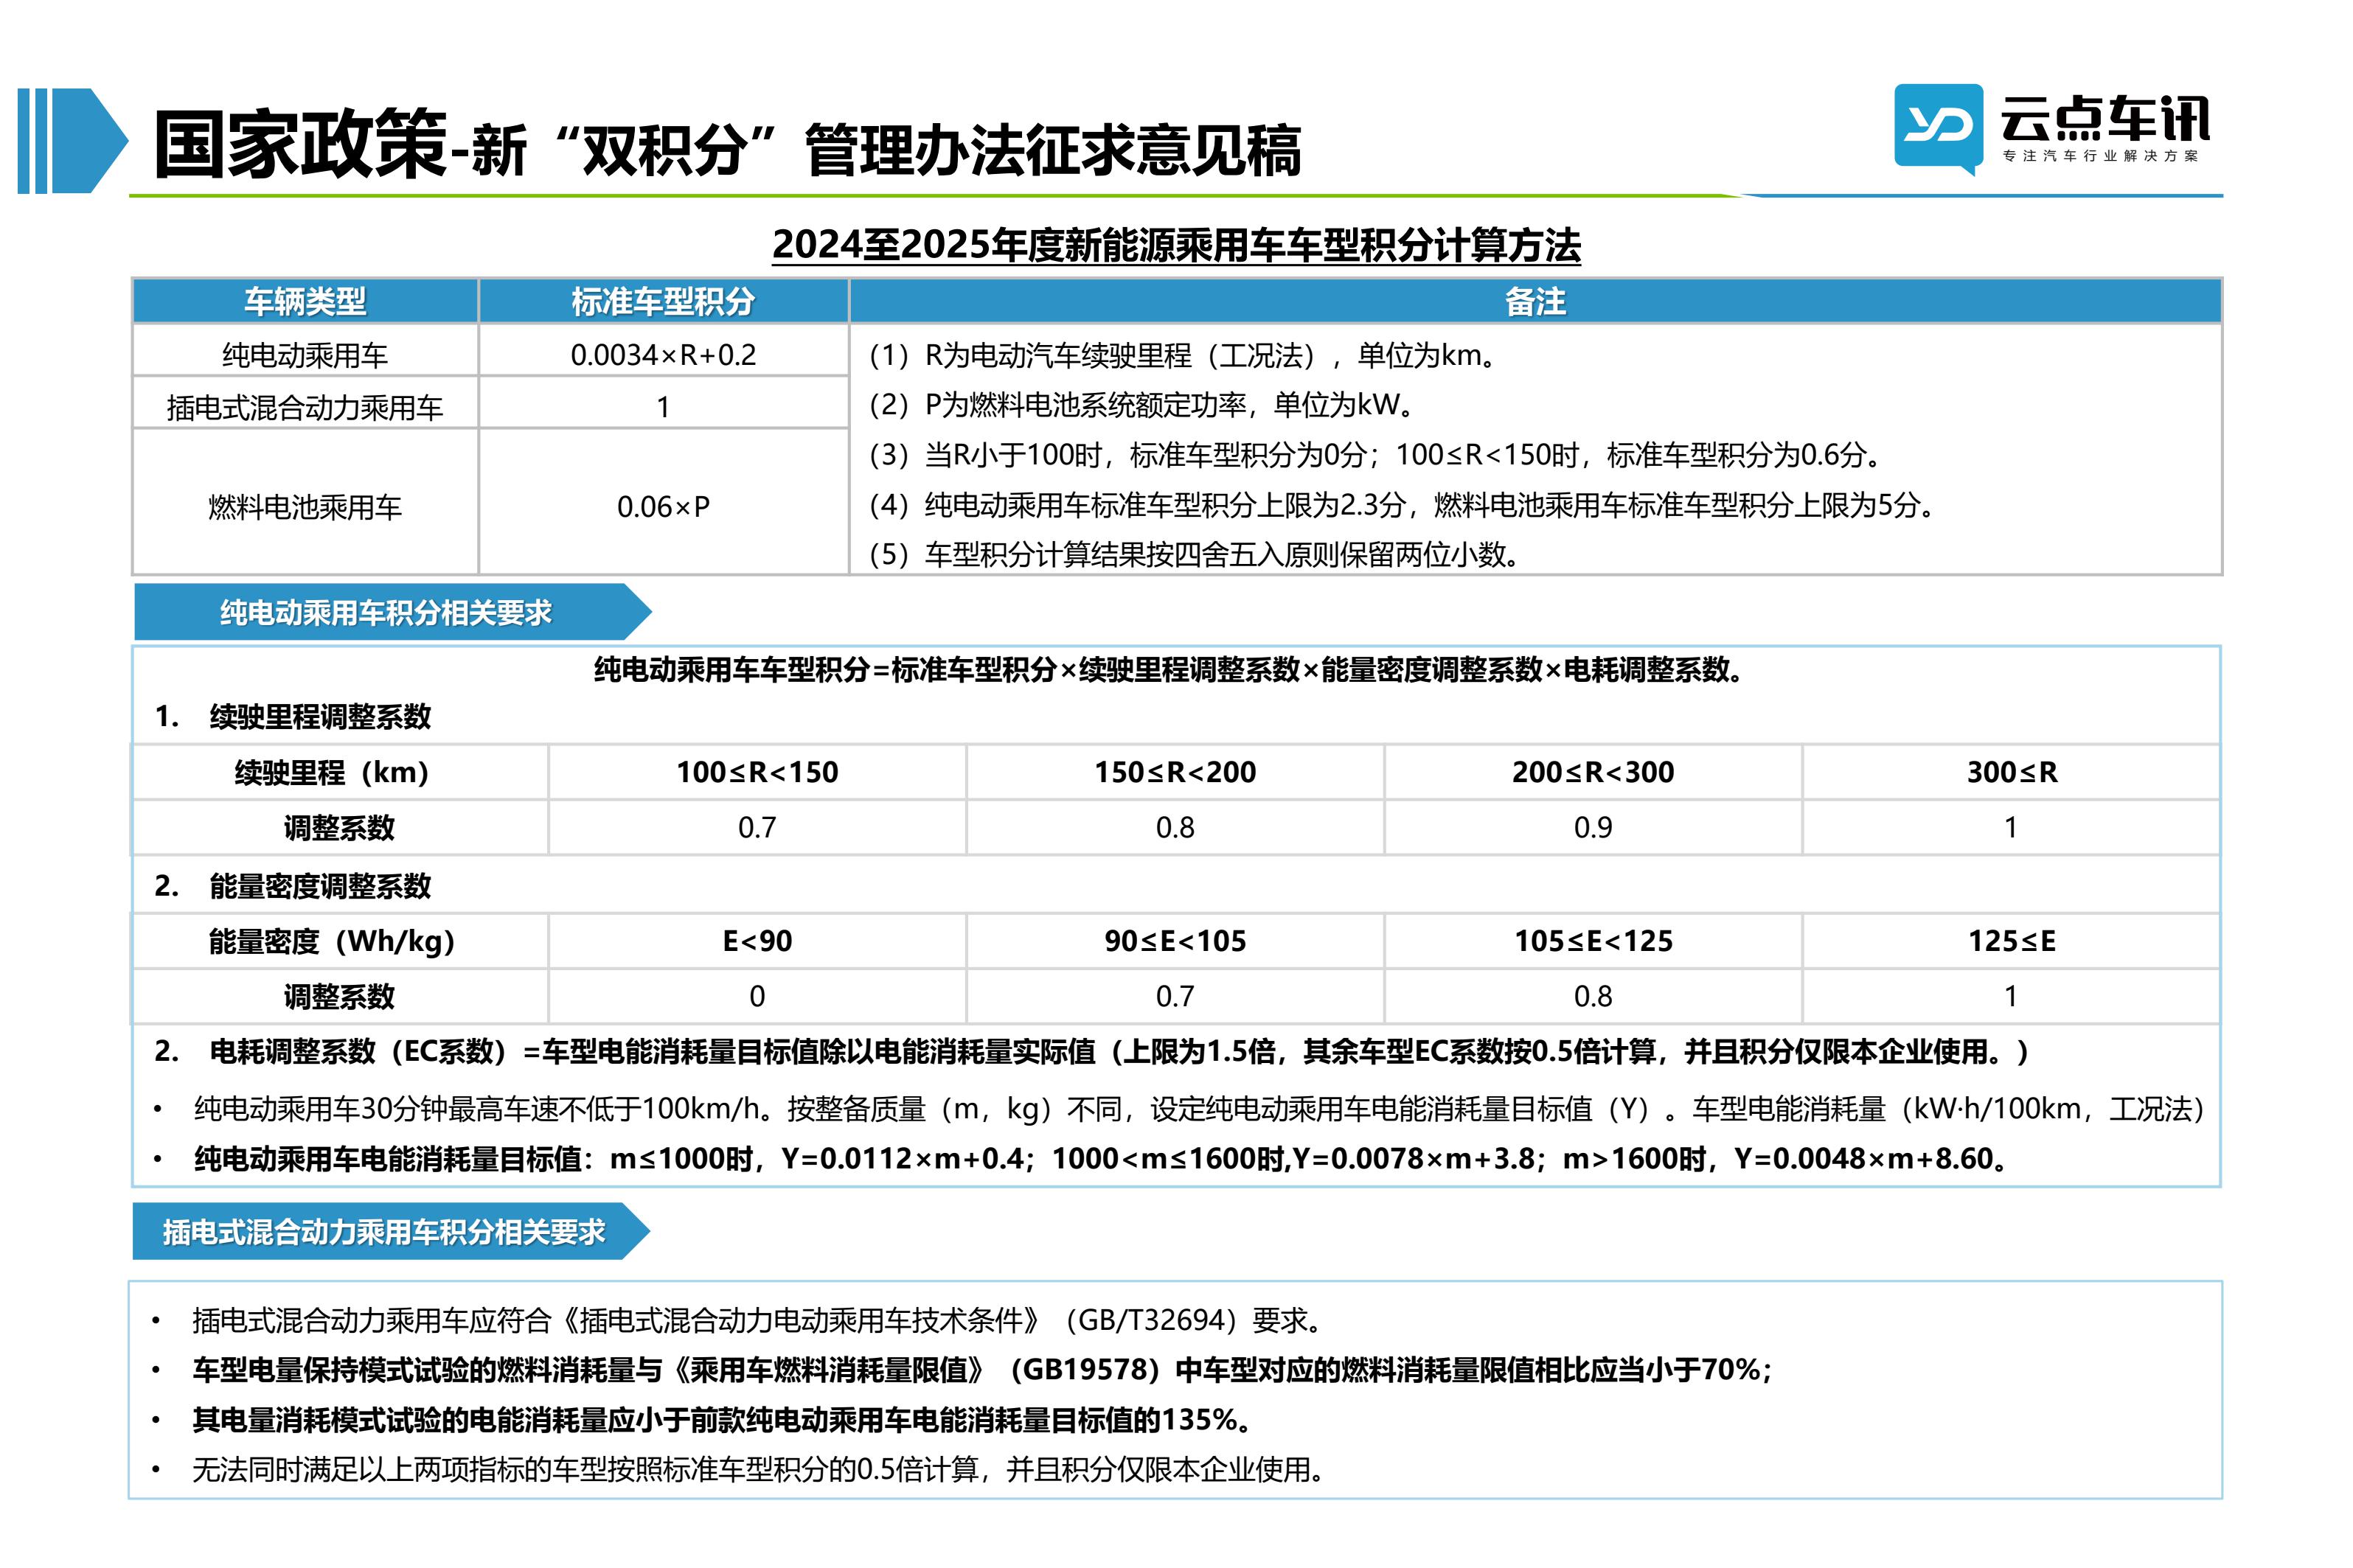Click note (1) about R为电动汽车续驶里程
This screenshot has width=2353, height=1568.
click(1184, 355)
